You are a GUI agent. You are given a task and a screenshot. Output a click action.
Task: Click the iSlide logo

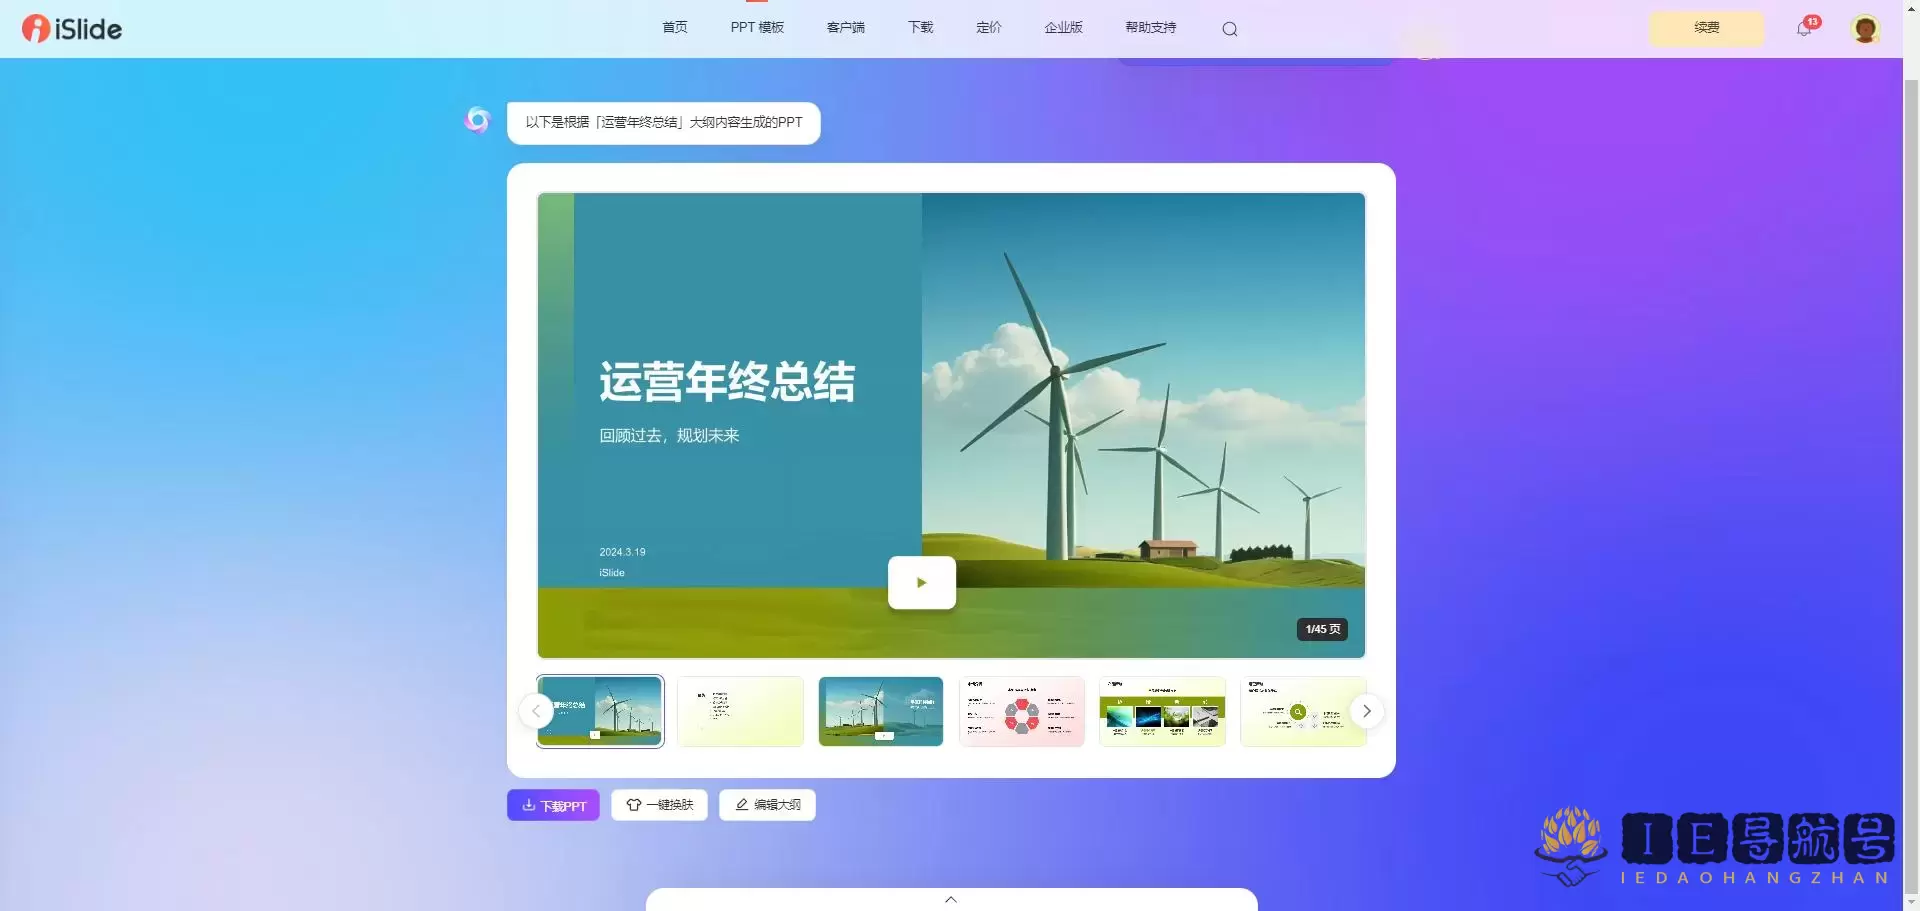click(72, 29)
